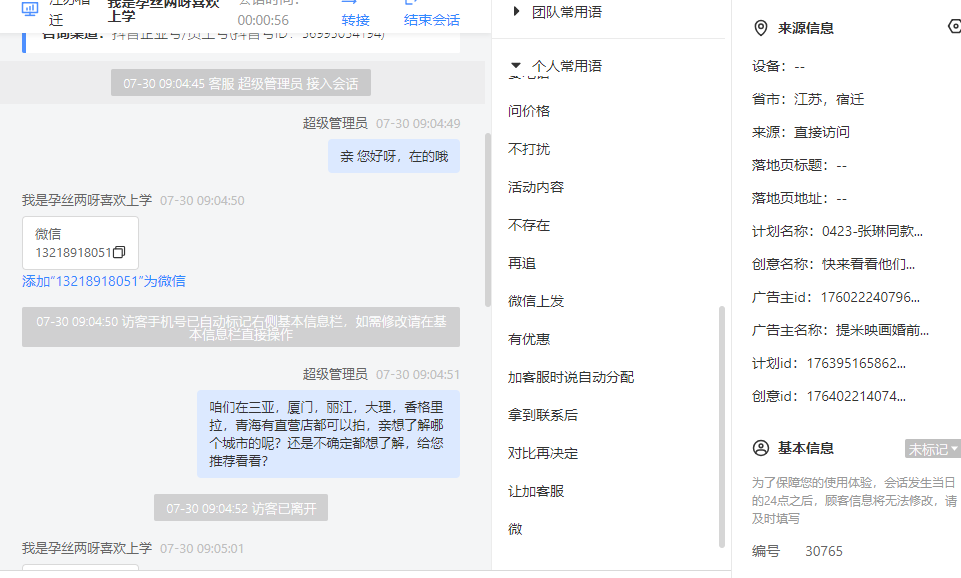Select the quick phrase 微信上发
The height and width of the screenshot is (578, 961).
[536, 301]
